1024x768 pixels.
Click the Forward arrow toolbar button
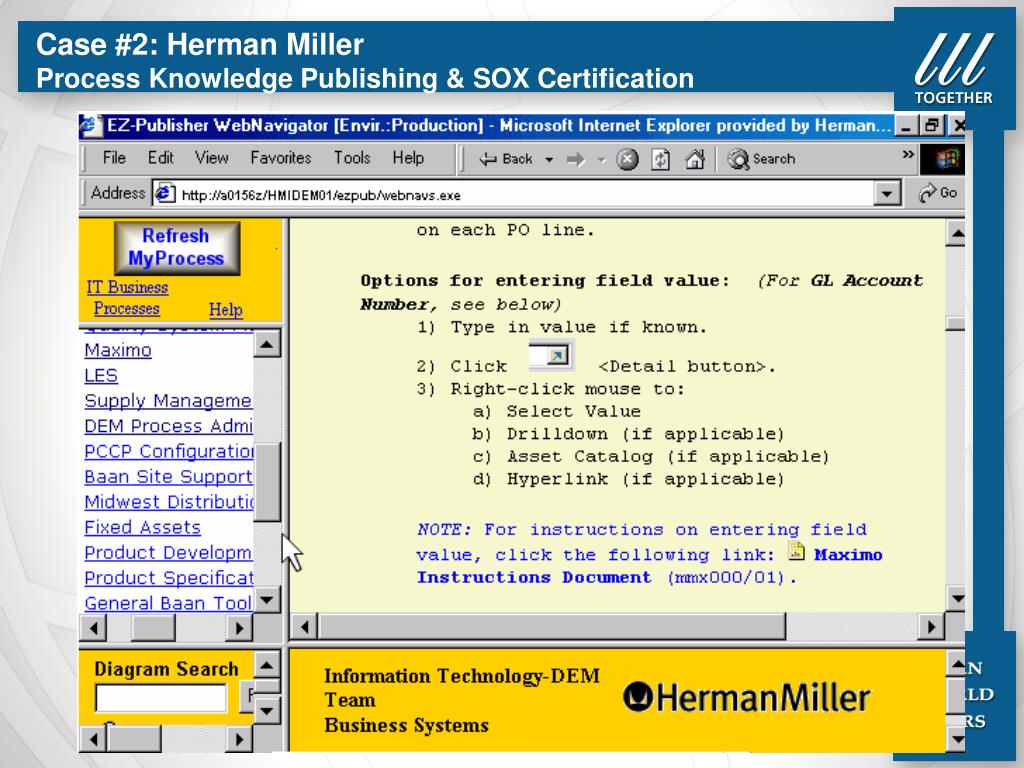[x=575, y=159]
